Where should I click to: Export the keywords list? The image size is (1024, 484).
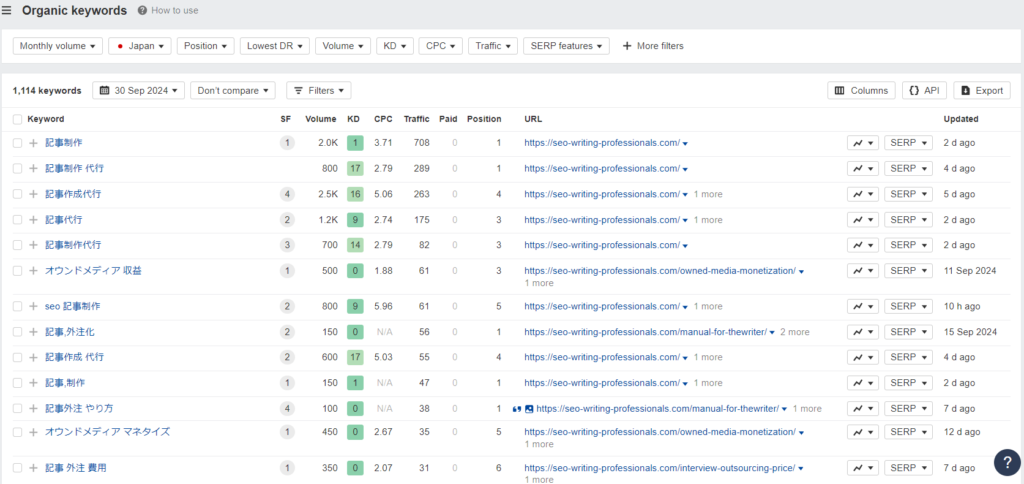pyautogui.click(x=981, y=90)
